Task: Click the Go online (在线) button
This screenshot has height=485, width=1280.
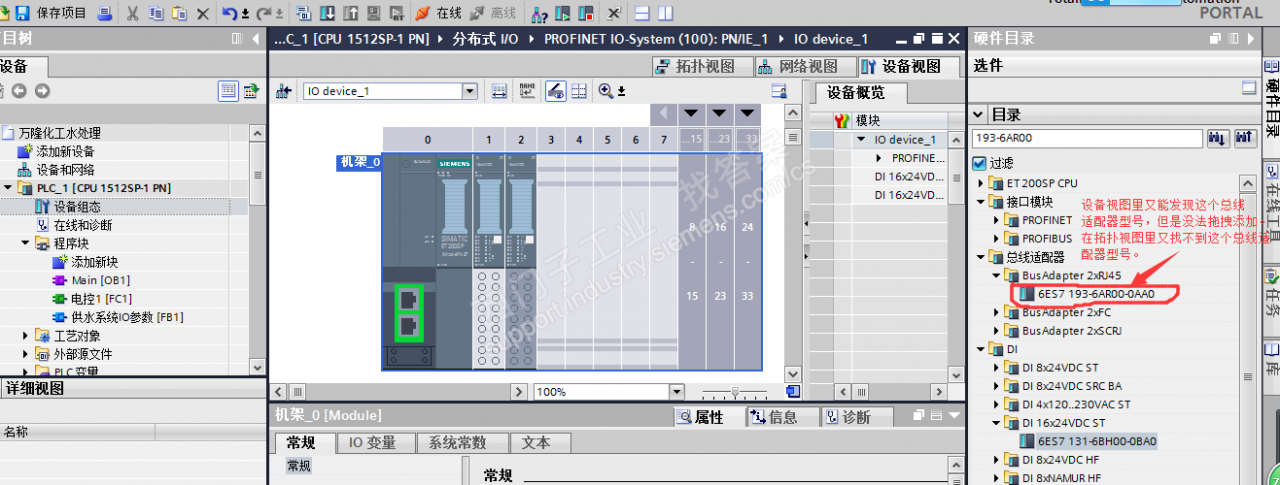Action: click(438, 13)
